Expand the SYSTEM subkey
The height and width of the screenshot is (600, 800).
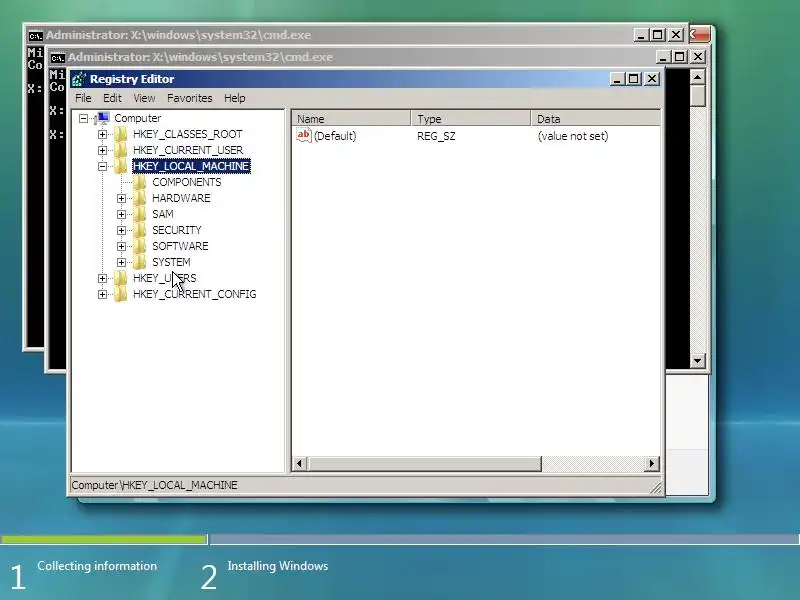pos(121,262)
